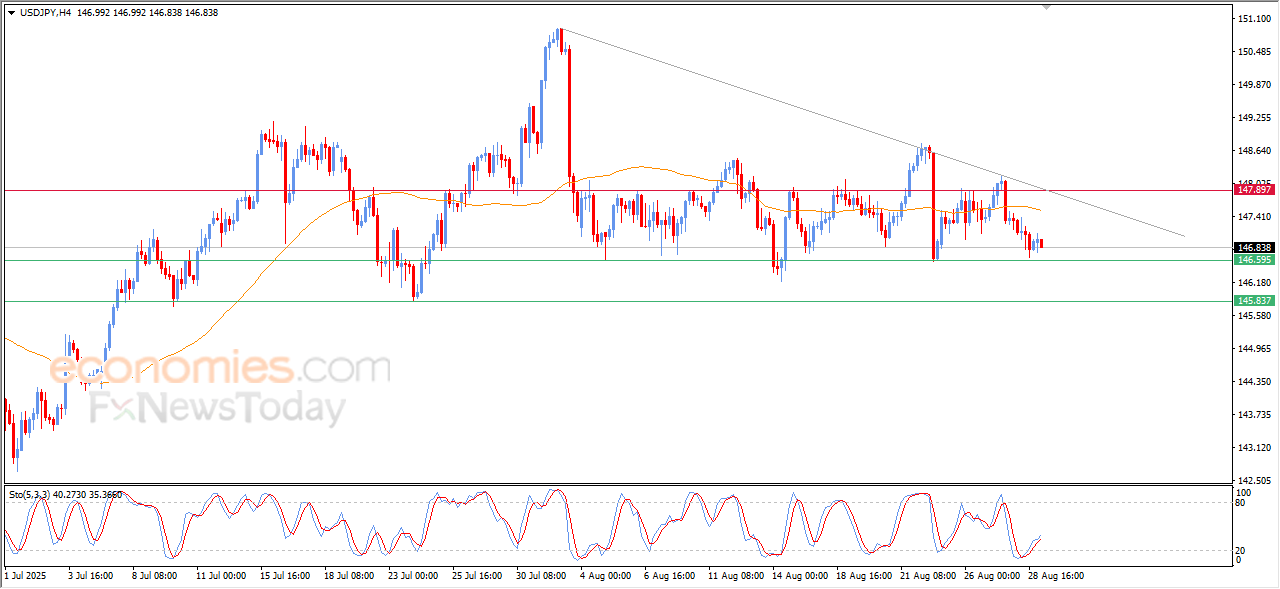Viewport: 1280px width, 589px height.
Task: Click the 149.255 value on price axis
Action: pos(1254,118)
